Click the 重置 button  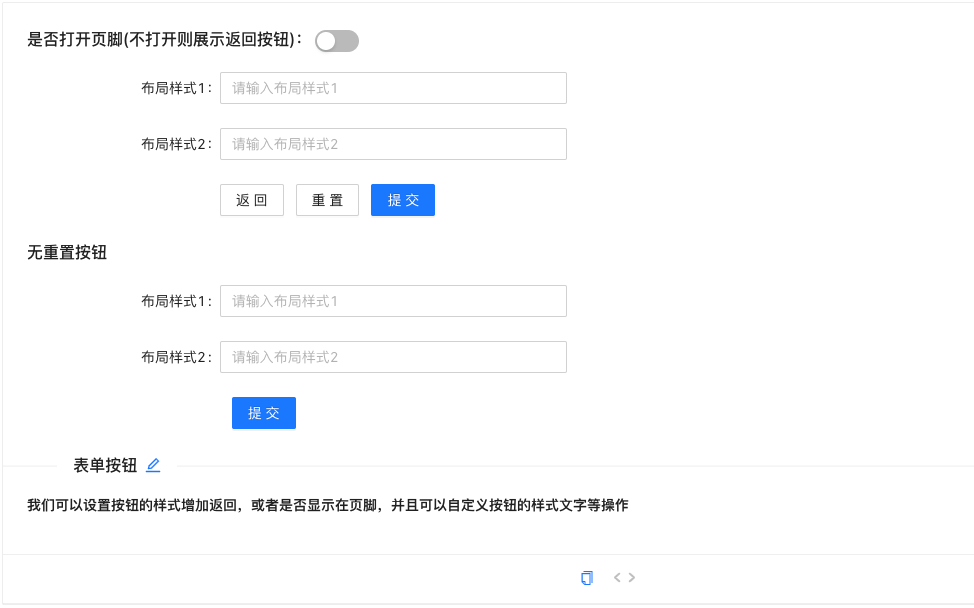click(x=327, y=200)
